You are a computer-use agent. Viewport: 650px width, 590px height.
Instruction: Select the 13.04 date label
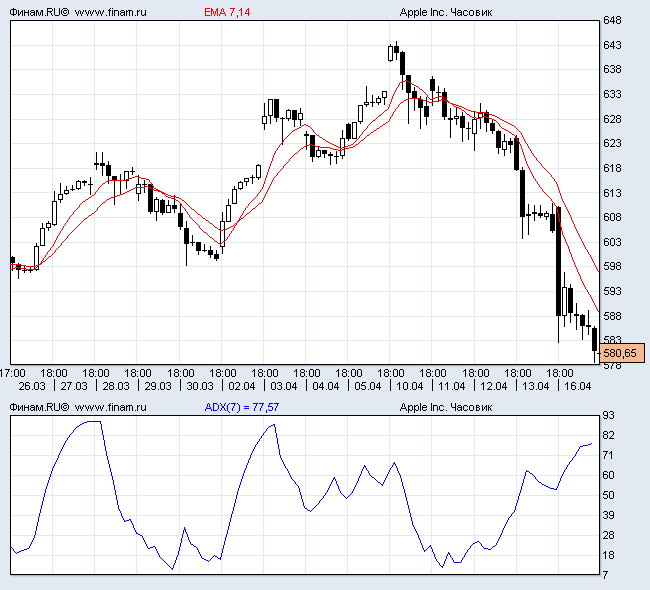(536, 386)
